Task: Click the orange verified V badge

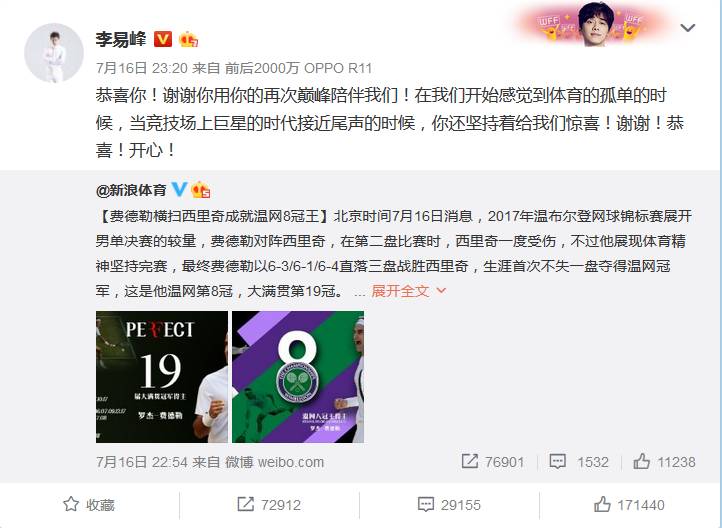Action: [163, 39]
